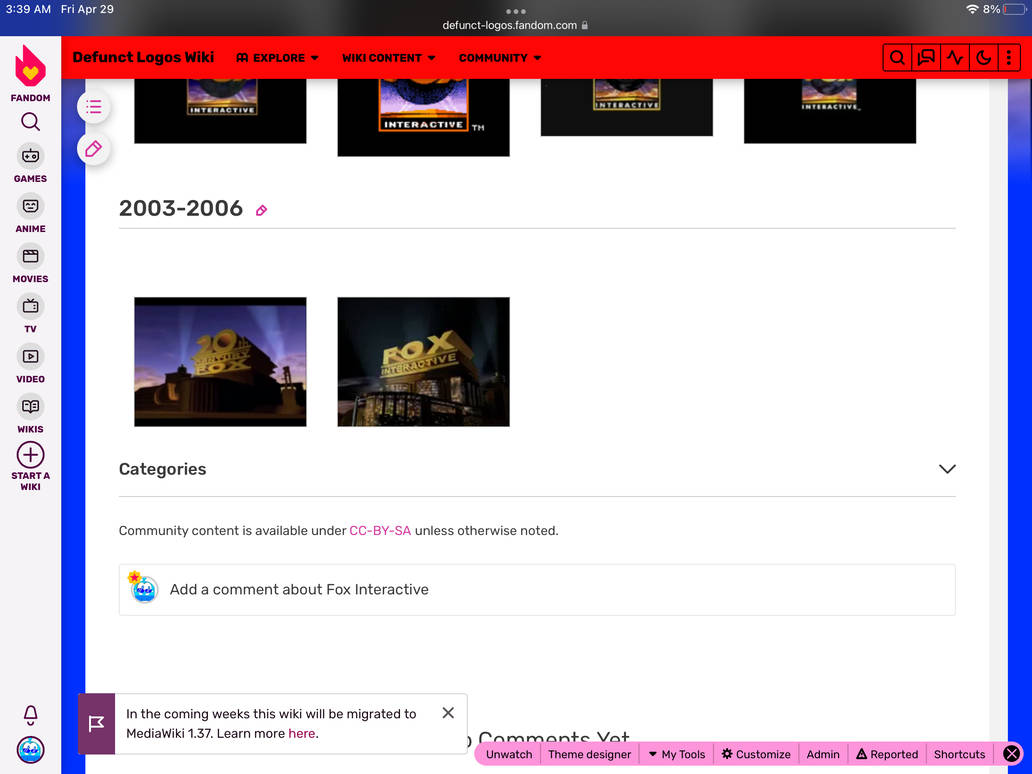Viewport: 1032px width, 774px height.
Task: Go to Defunct Logos Wiki home title
Action: click(143, 57)
